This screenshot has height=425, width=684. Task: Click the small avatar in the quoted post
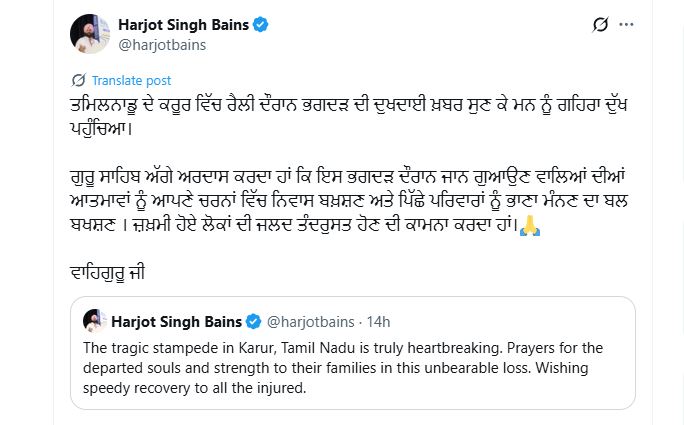point(95,322)
